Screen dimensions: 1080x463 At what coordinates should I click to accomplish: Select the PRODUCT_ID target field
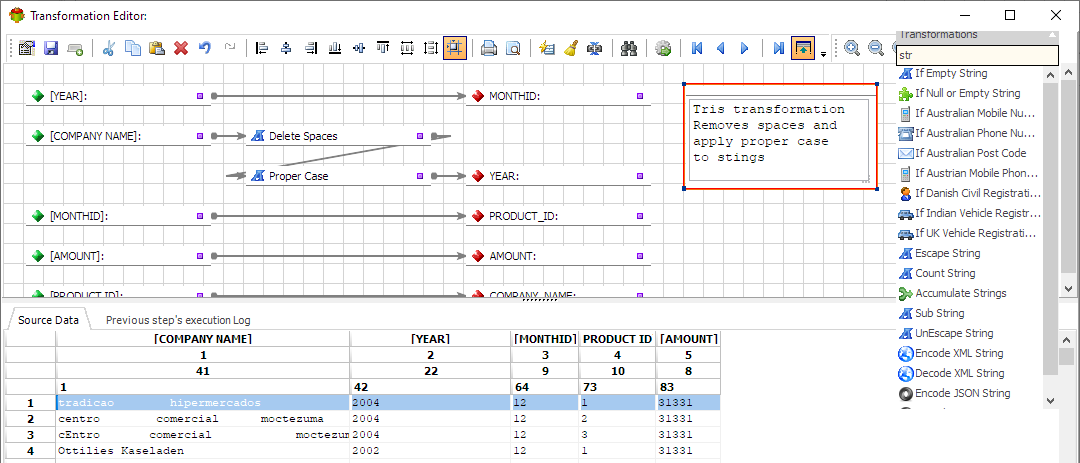(559, 216)
